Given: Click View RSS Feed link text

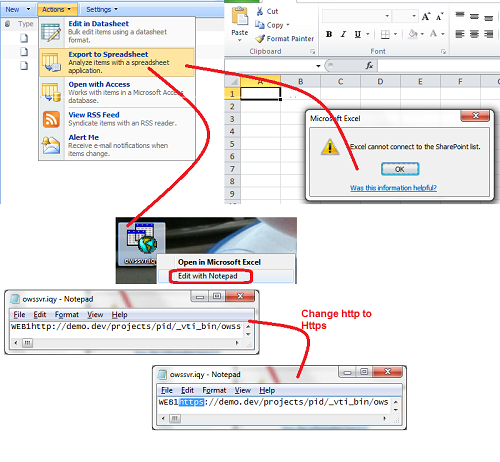Looking at the screenshot, I should 94,115.
